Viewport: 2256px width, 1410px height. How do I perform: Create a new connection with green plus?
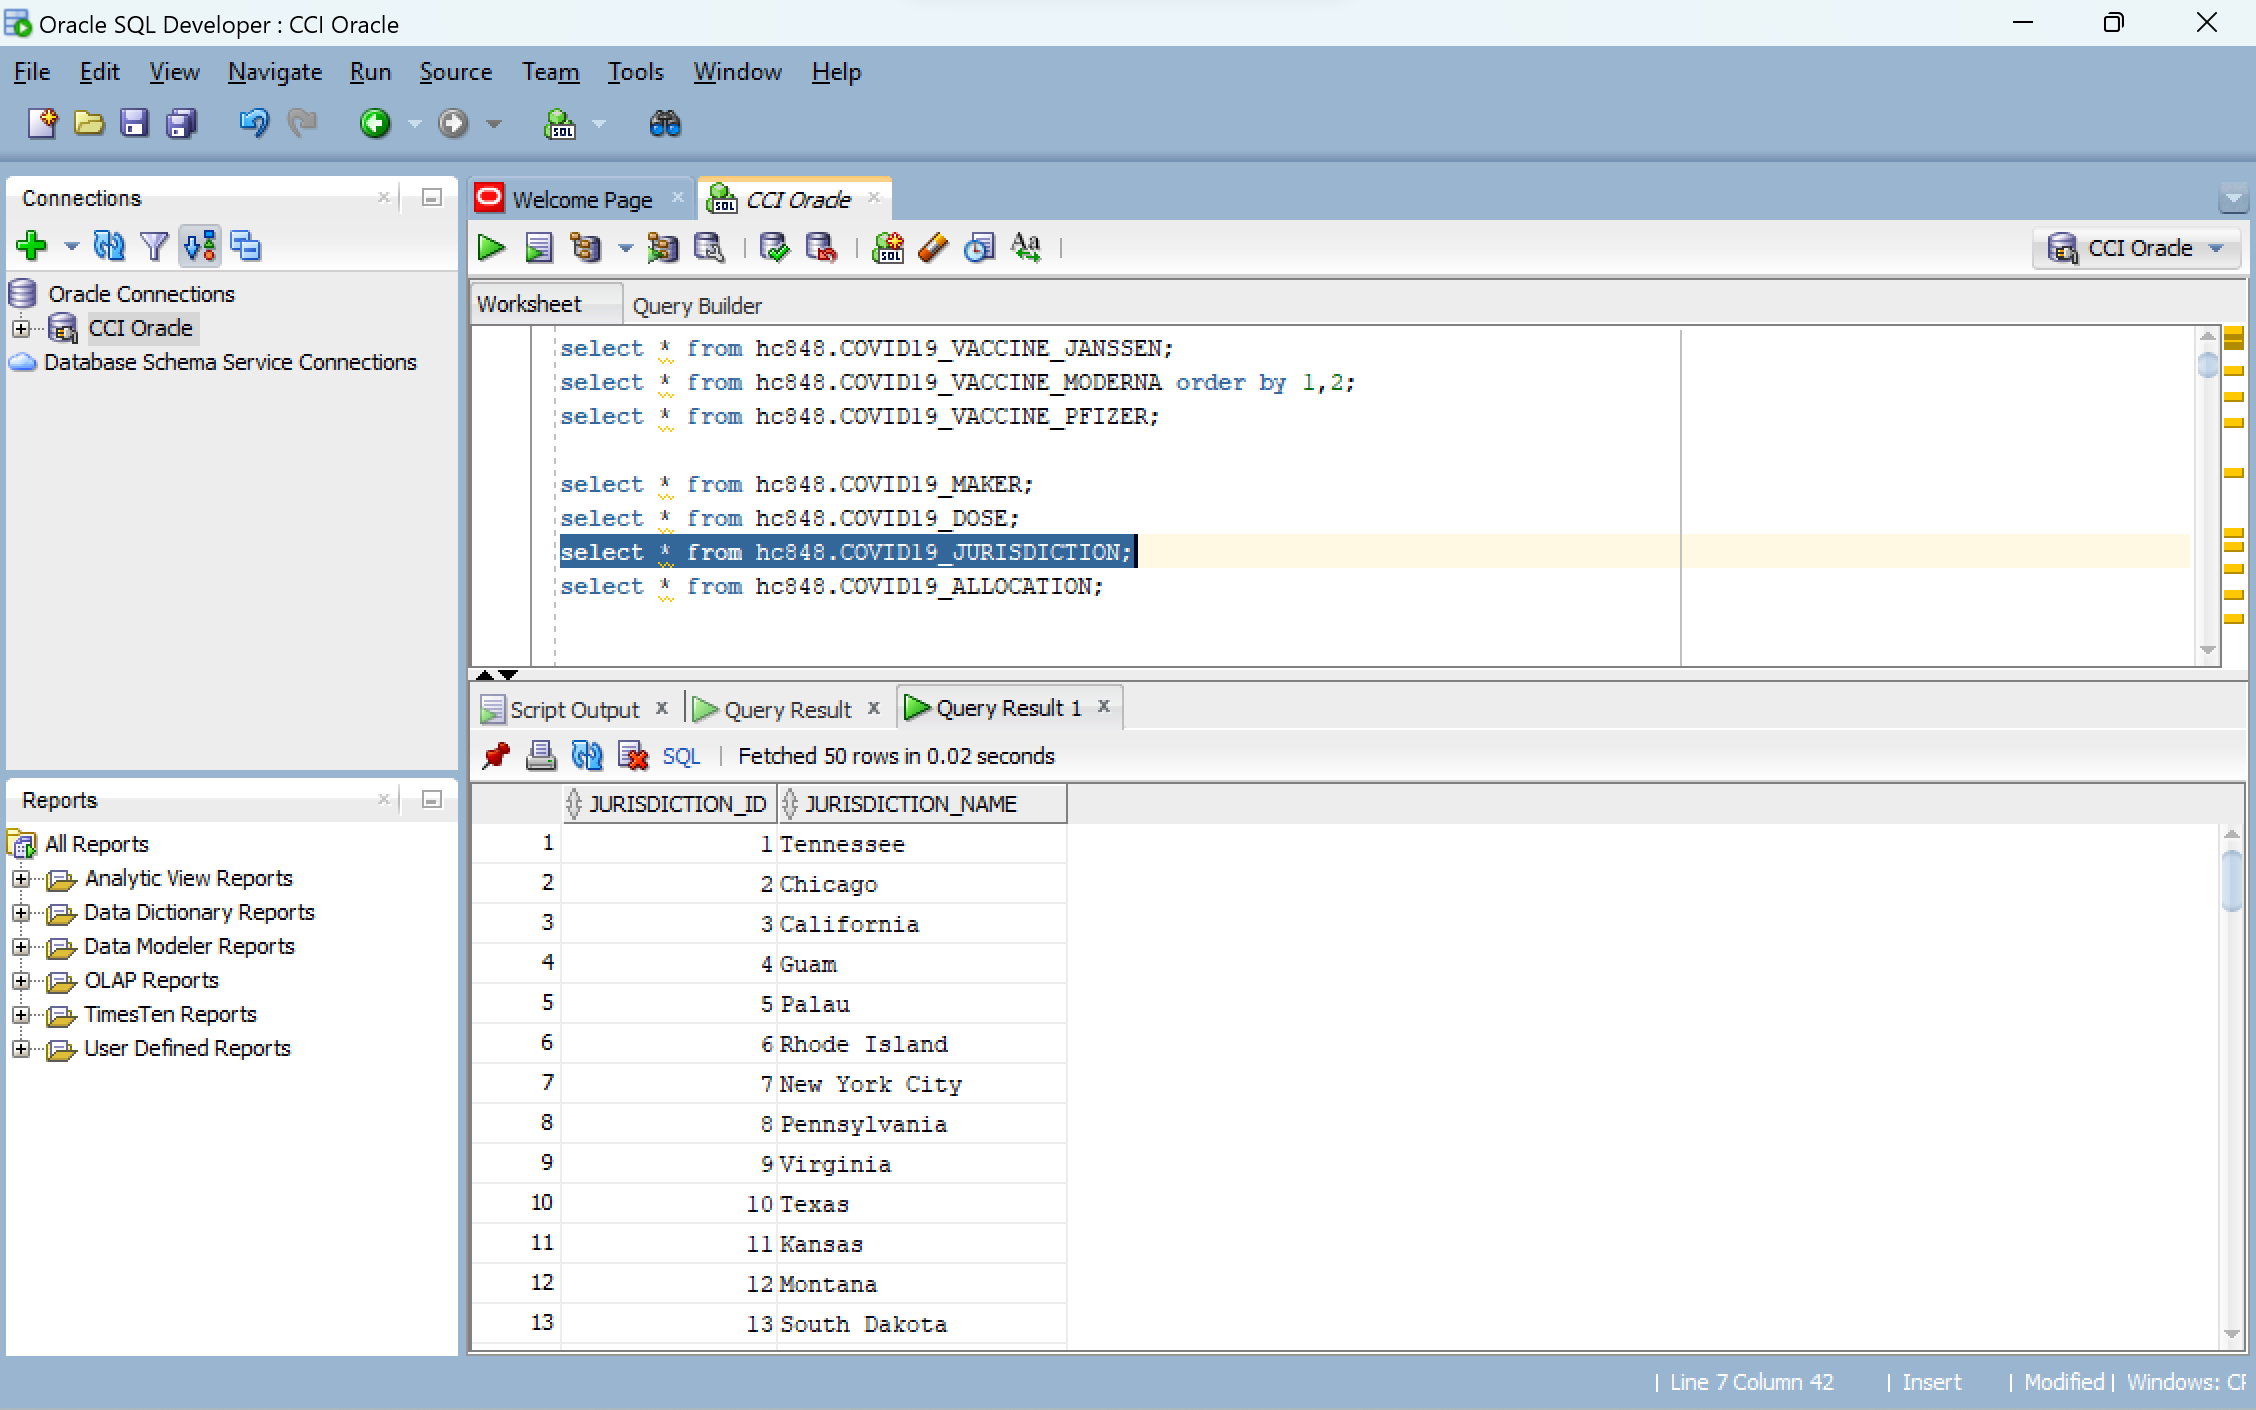tap(31, 246)
